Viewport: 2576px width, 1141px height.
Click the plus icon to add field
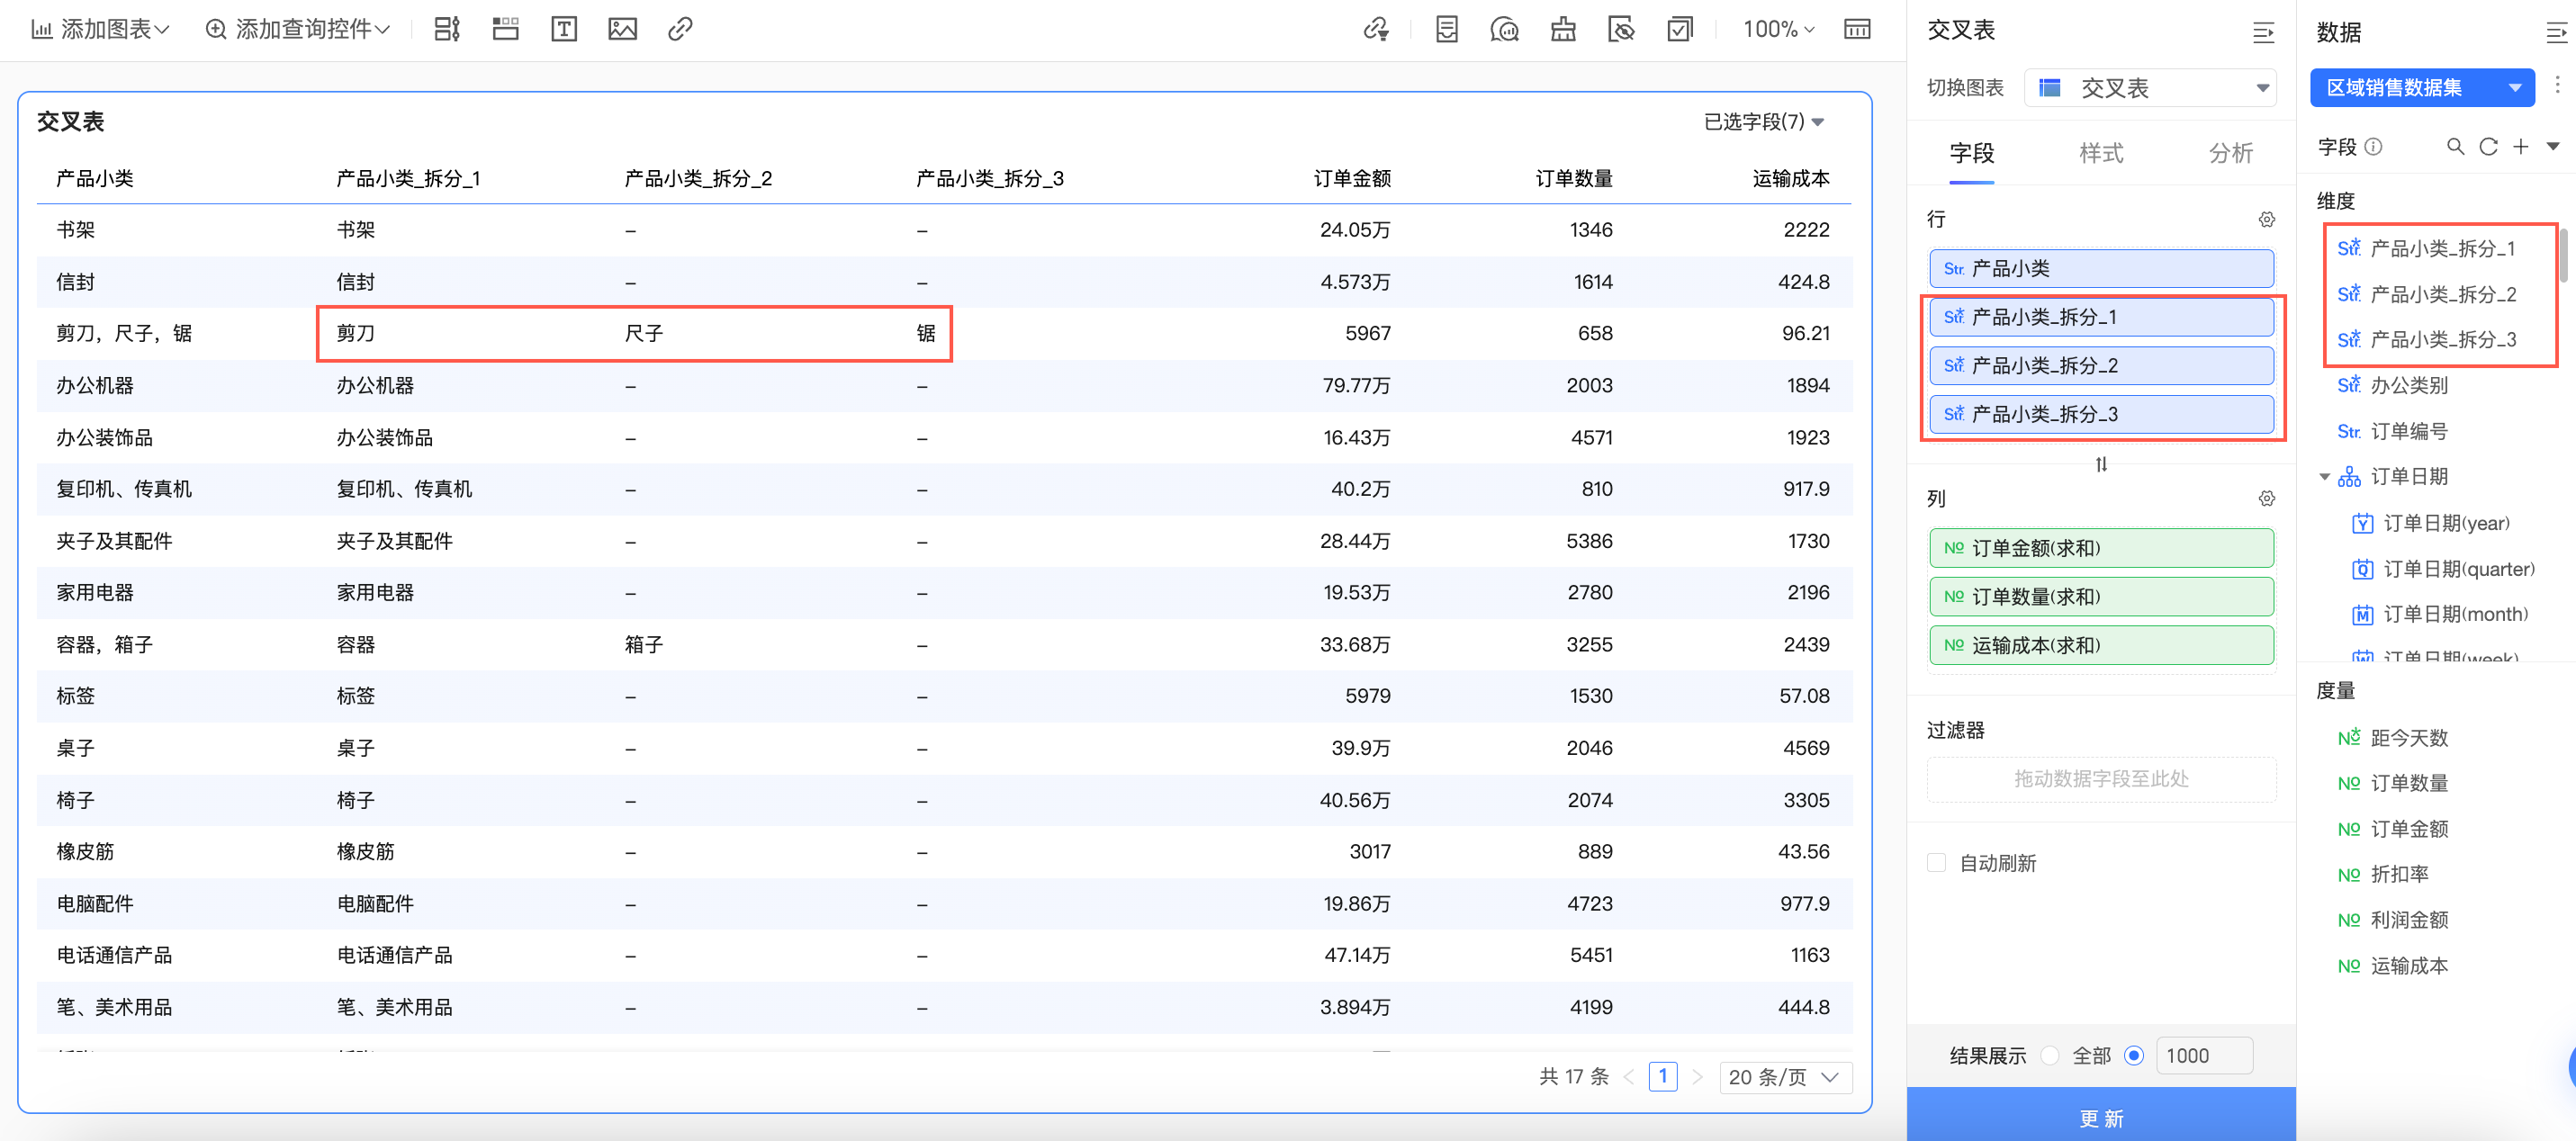(2521, 147)
